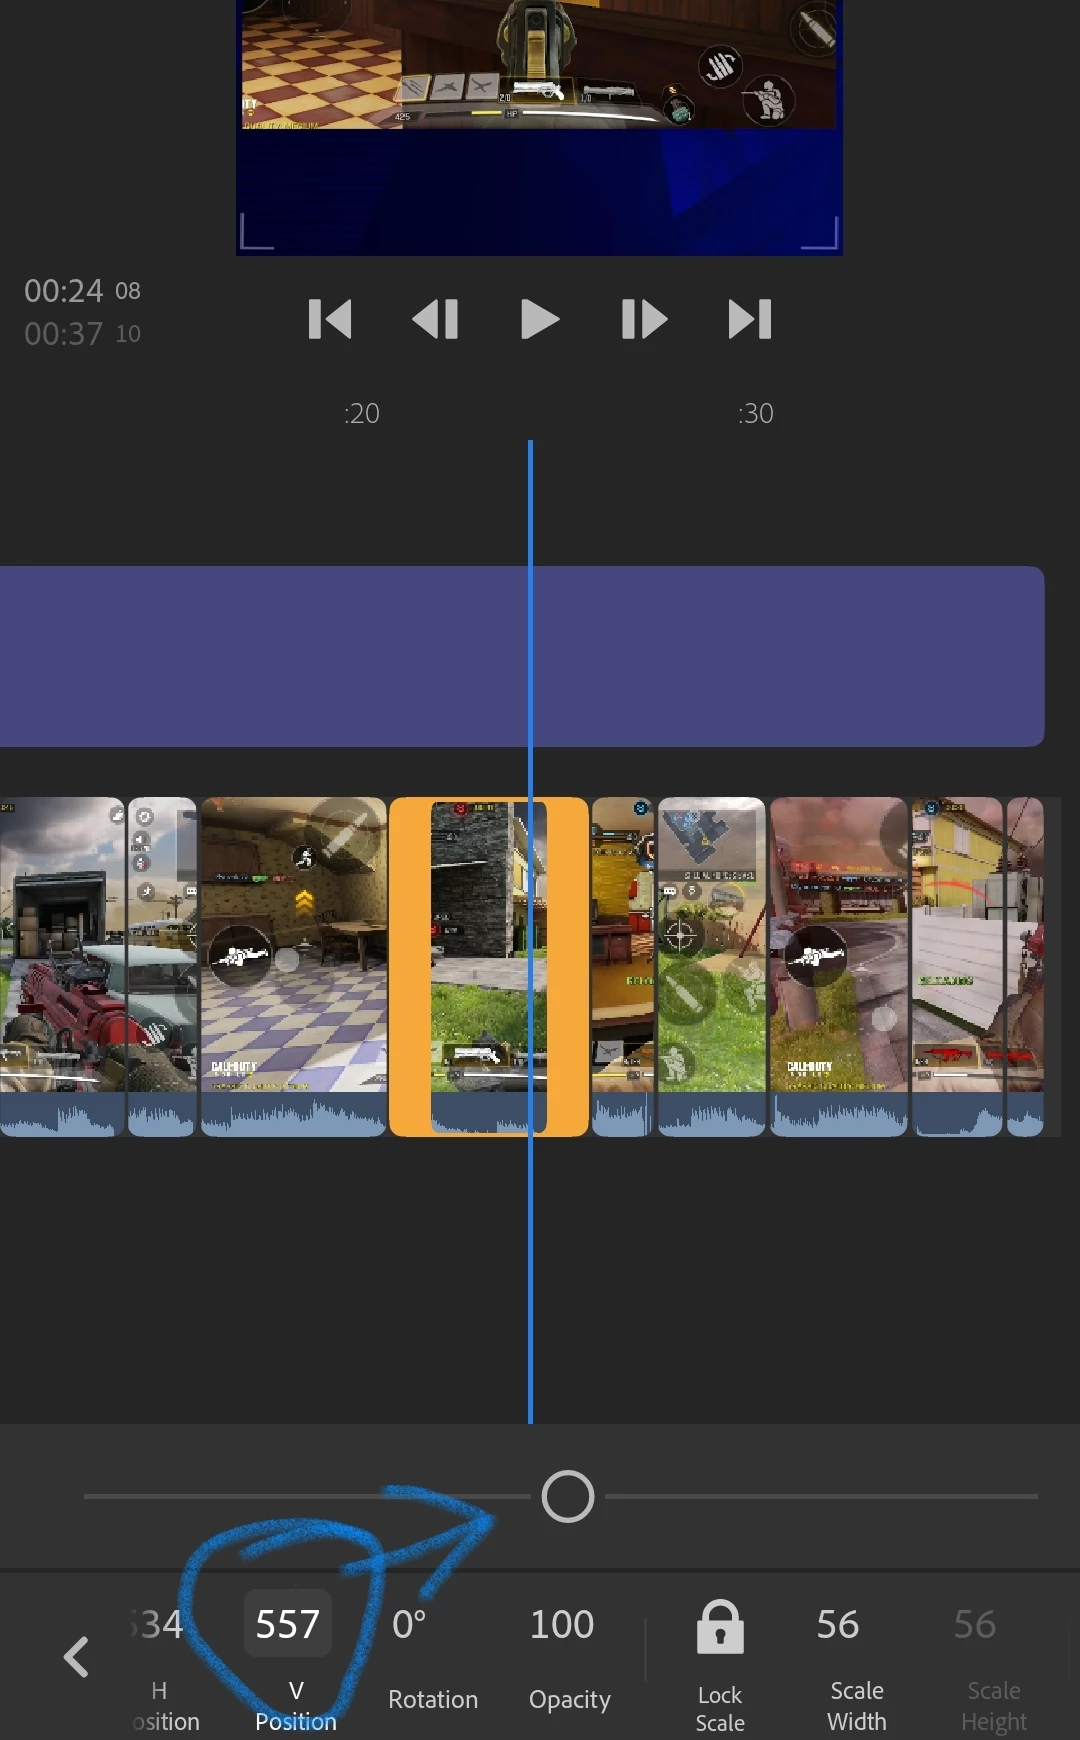Step forward one frame
The image size is (1080, 1740).
pos(644,320)
